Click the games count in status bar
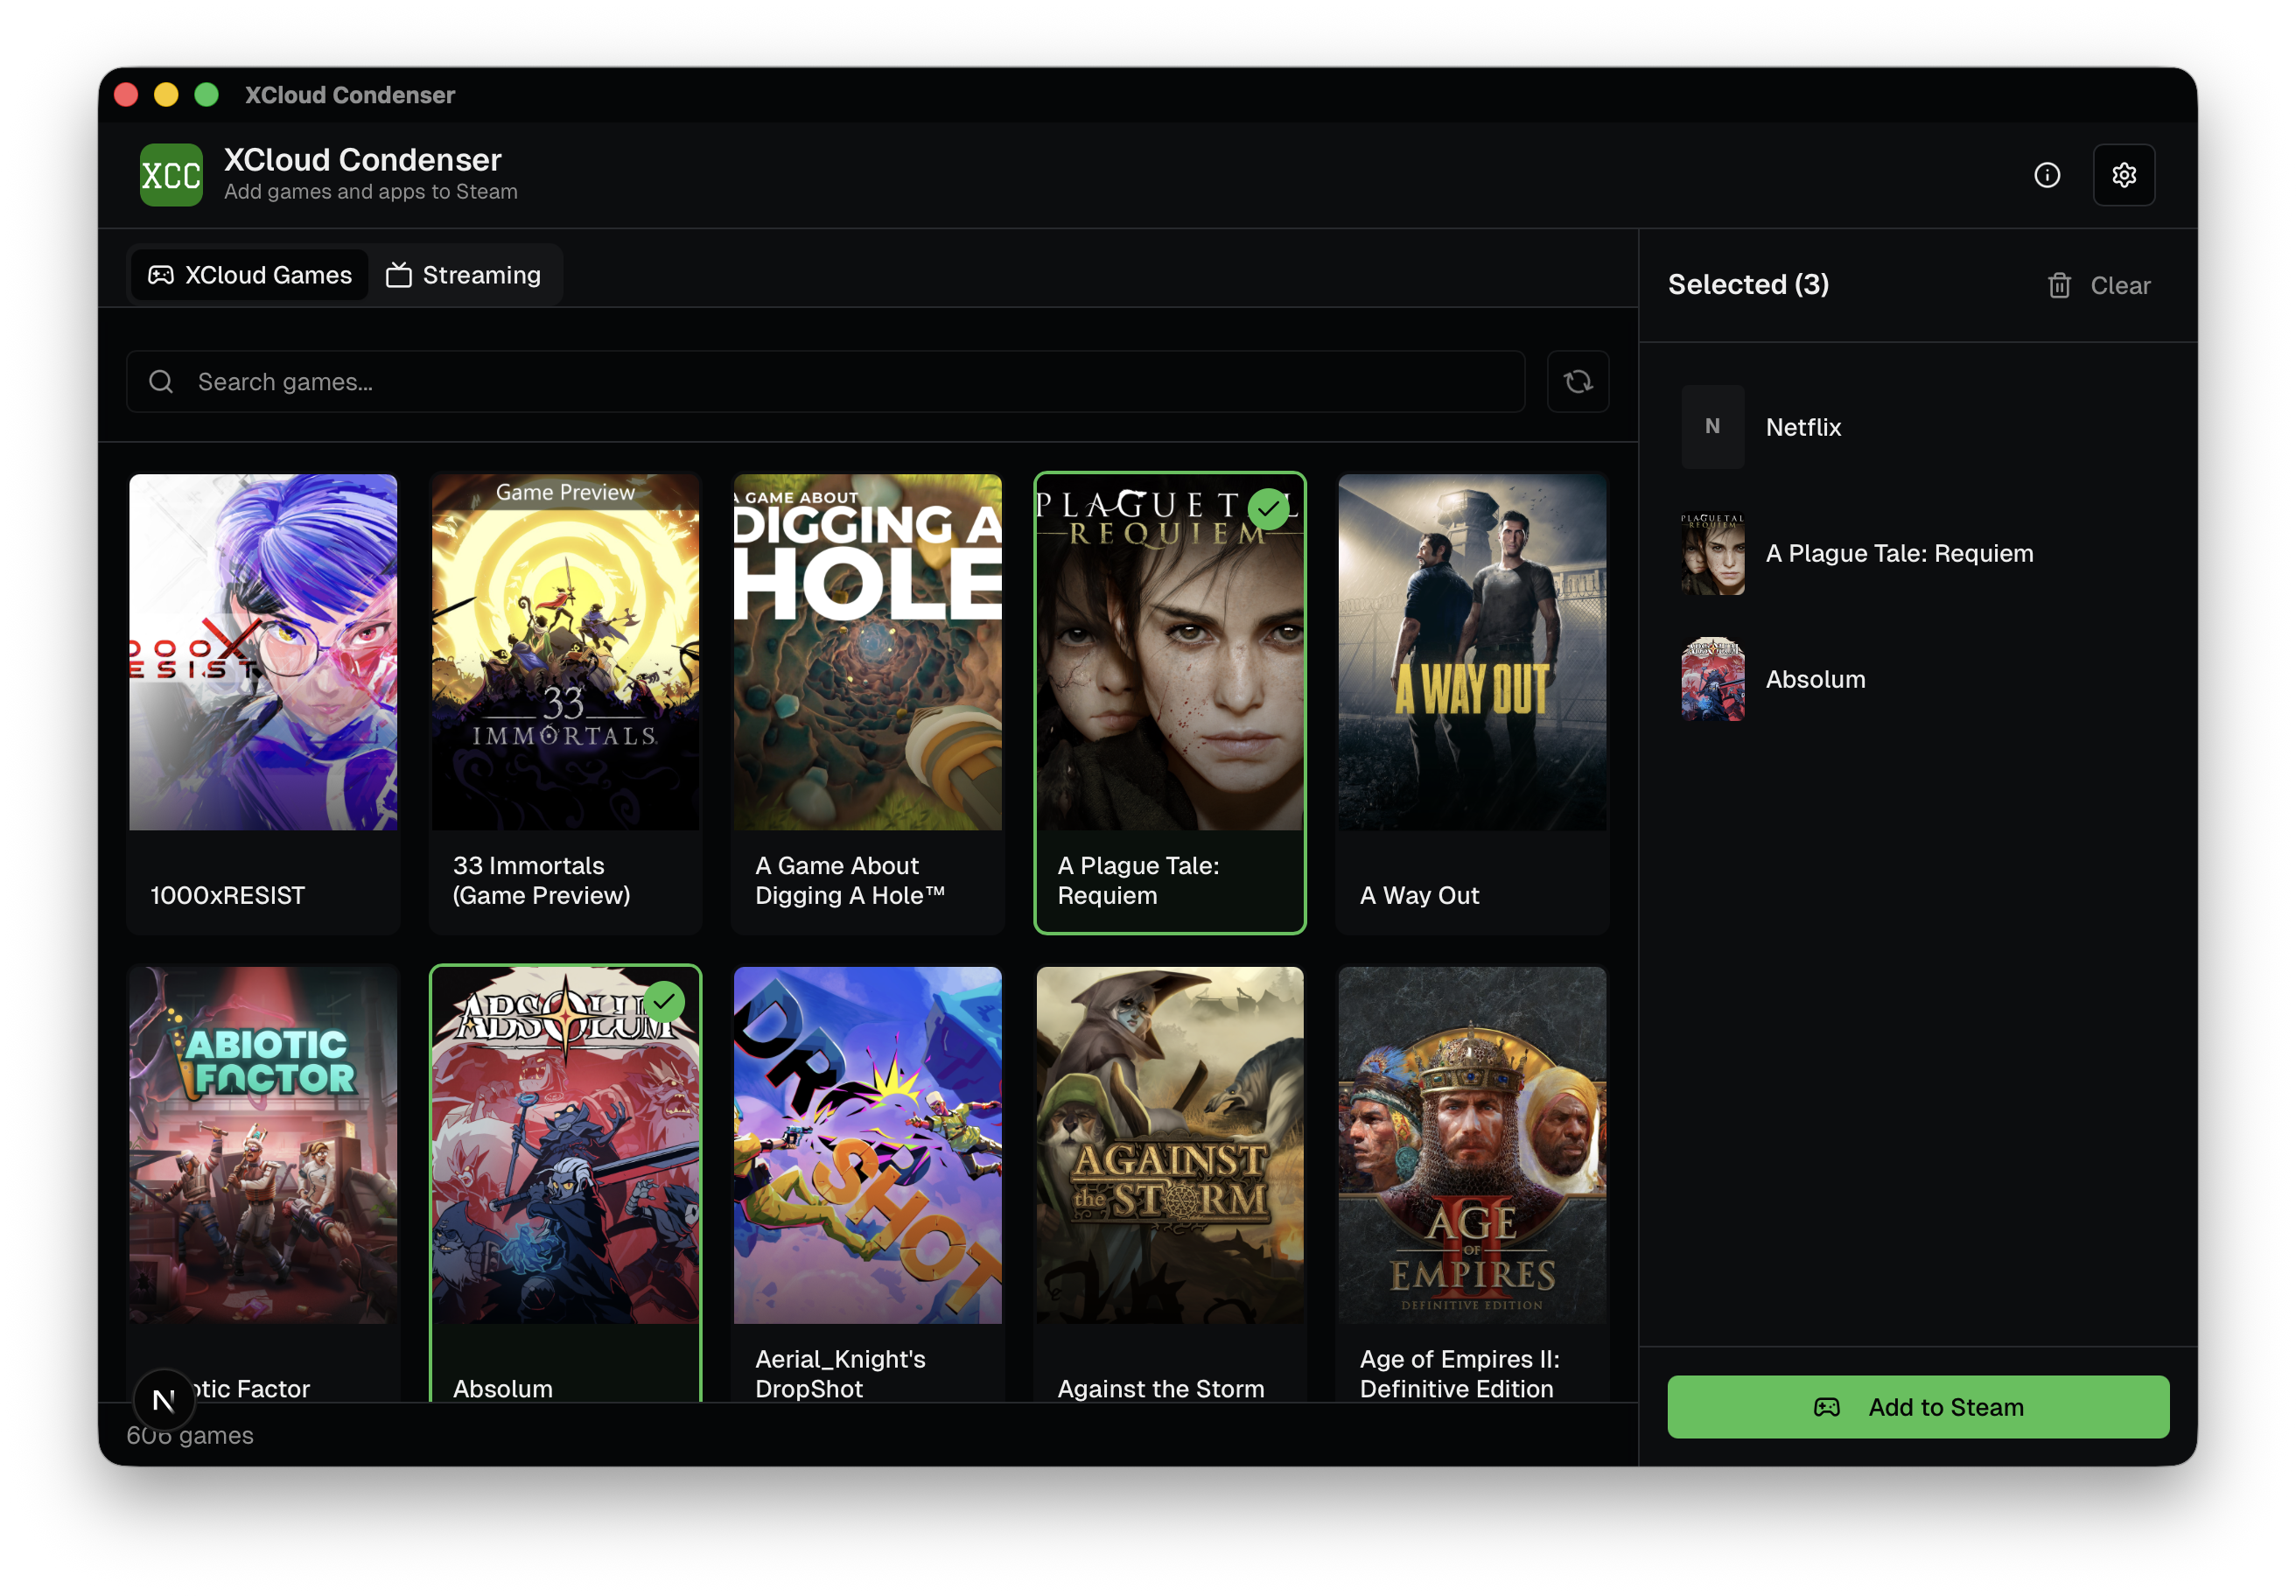 [x=190, y=1435]
